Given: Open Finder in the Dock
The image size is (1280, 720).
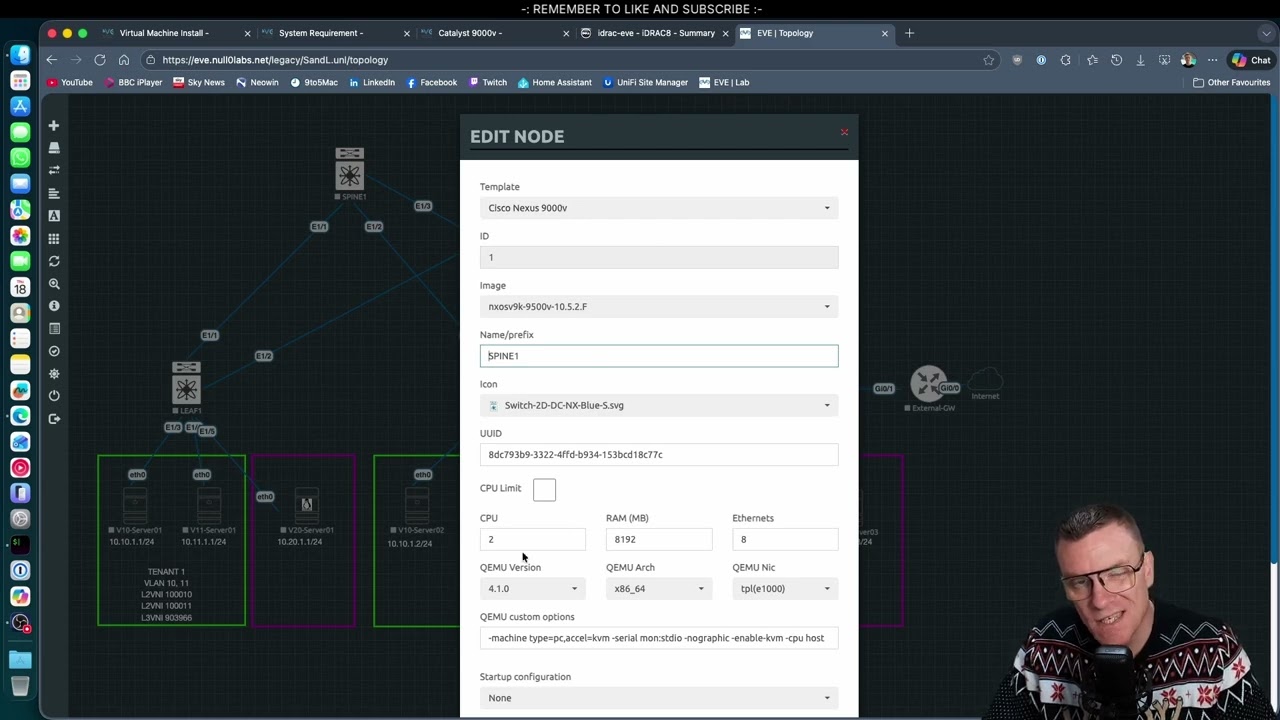Looking at the screenshot, I should click(x=20, y=54).
